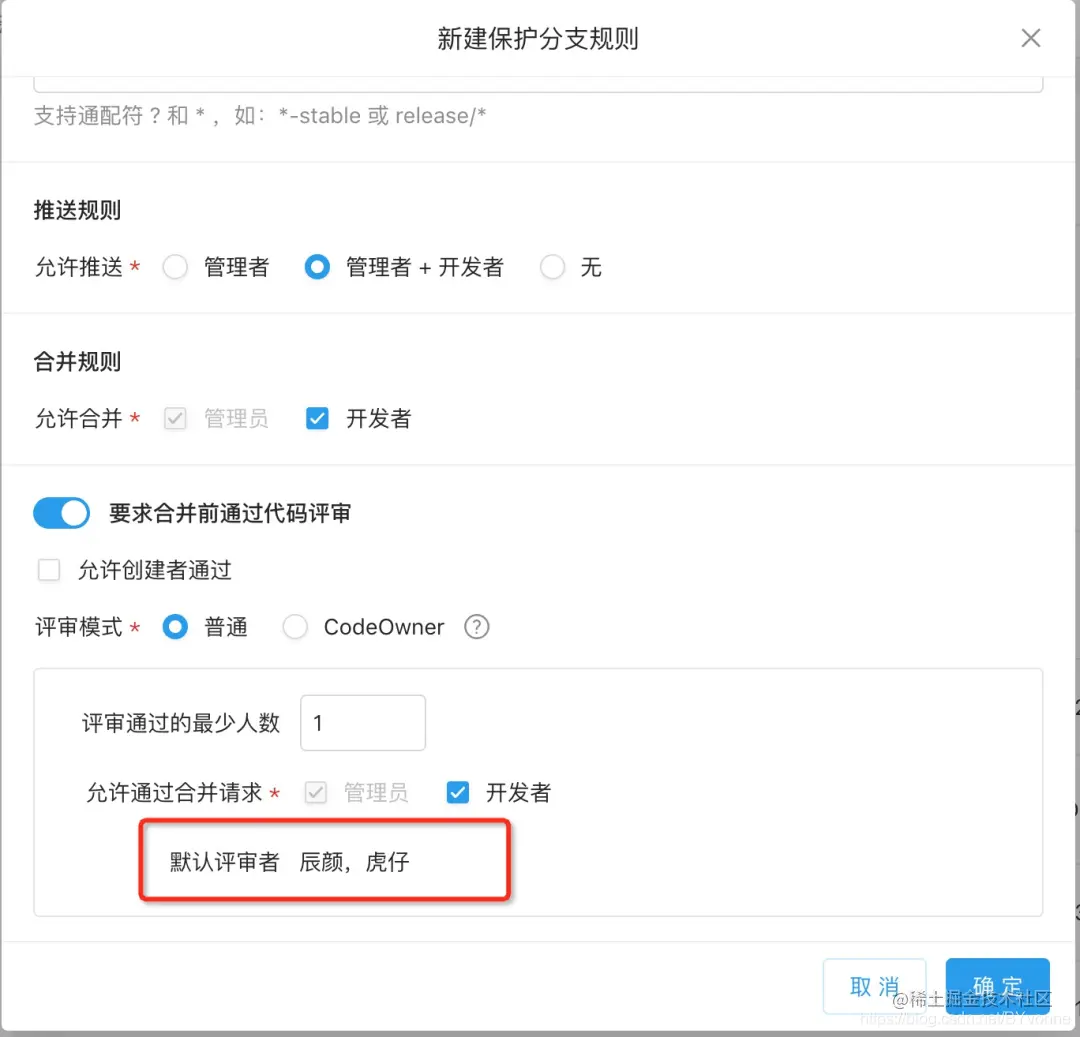The height and width of the screenshot is (1037, 1080).
Task: Edit the minimum reviewer count field showing 1
Action: 362,722
